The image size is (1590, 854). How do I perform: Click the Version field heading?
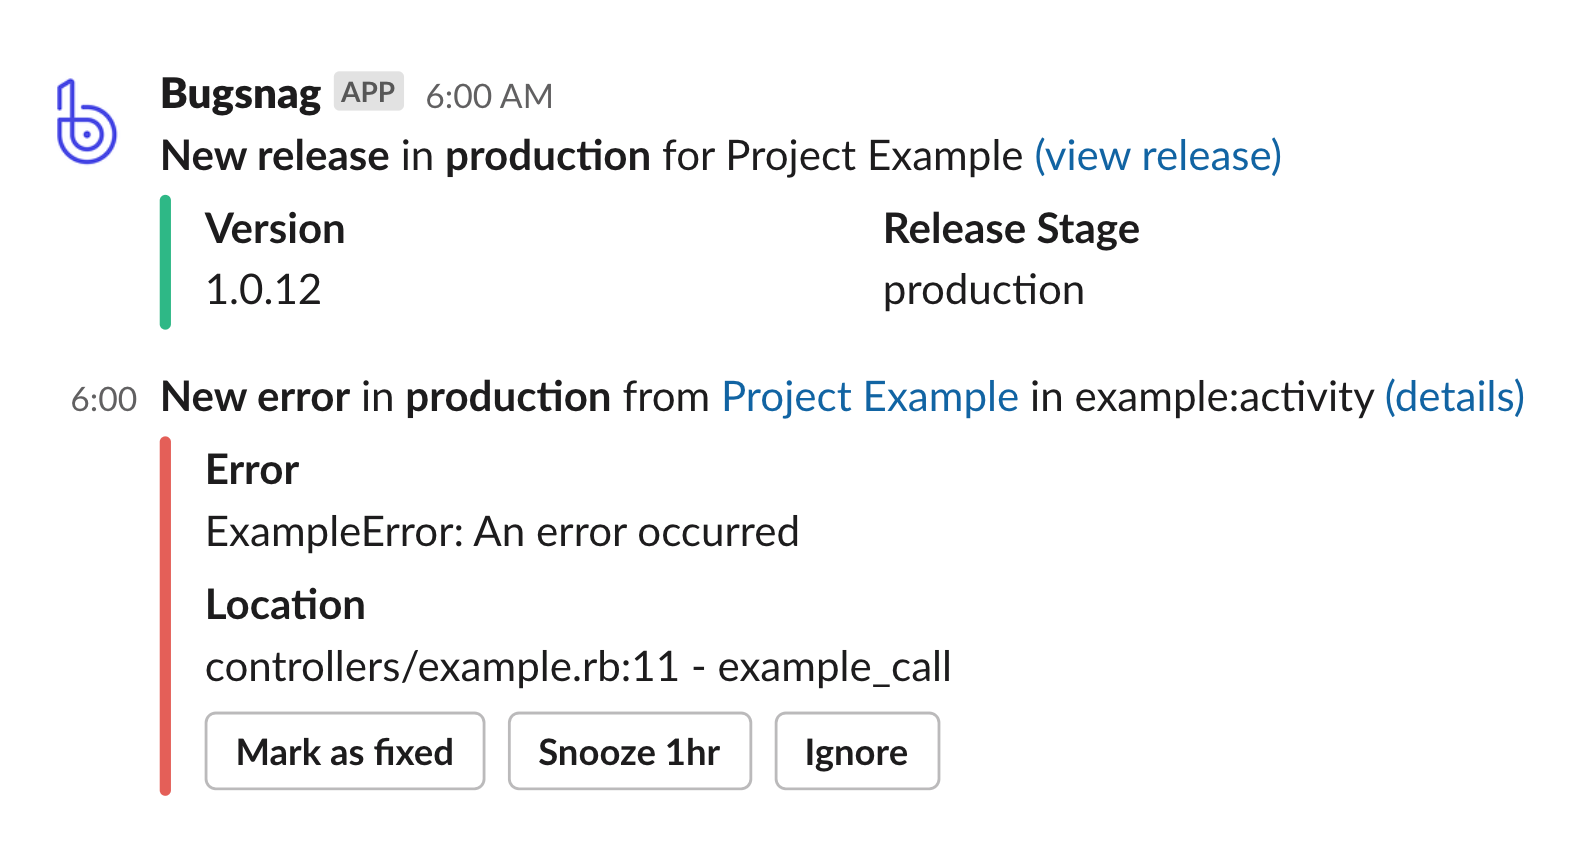(275, 229)
